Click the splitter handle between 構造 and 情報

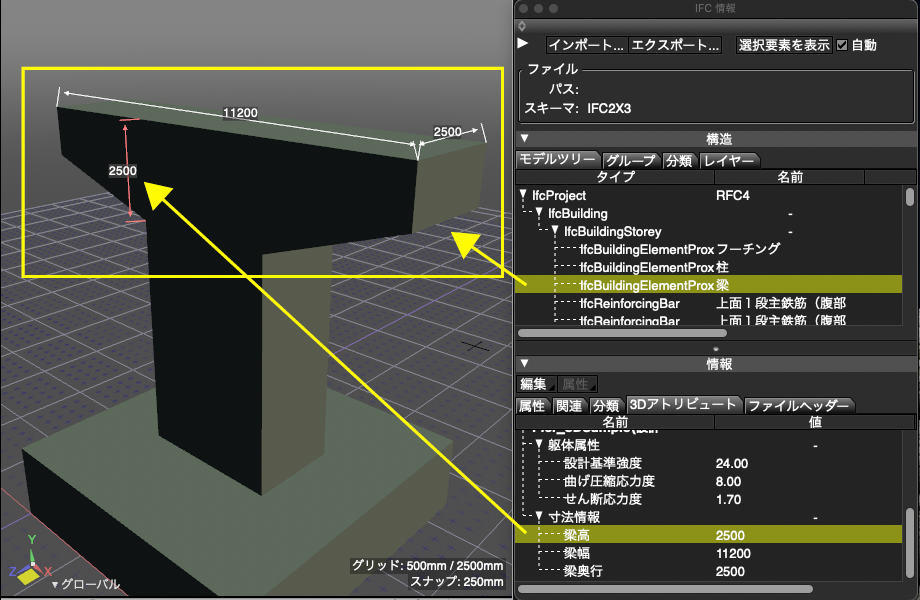[715, 348]
